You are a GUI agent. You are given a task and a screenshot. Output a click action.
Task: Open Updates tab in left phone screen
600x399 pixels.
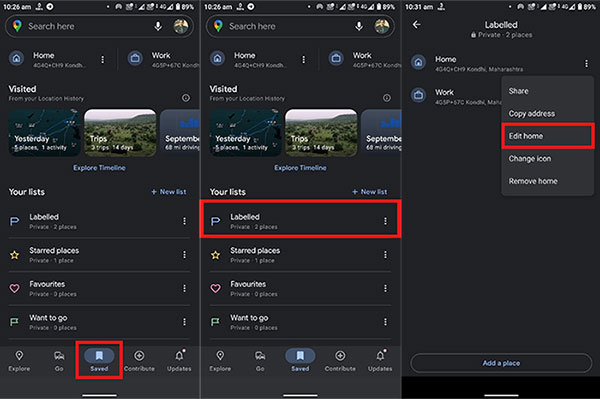179,361
